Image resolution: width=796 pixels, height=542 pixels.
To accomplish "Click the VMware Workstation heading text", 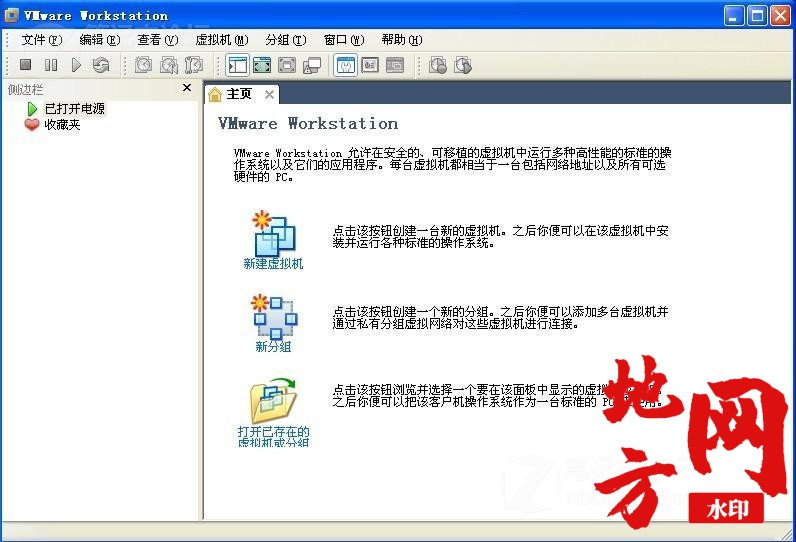I will (308, 123).
